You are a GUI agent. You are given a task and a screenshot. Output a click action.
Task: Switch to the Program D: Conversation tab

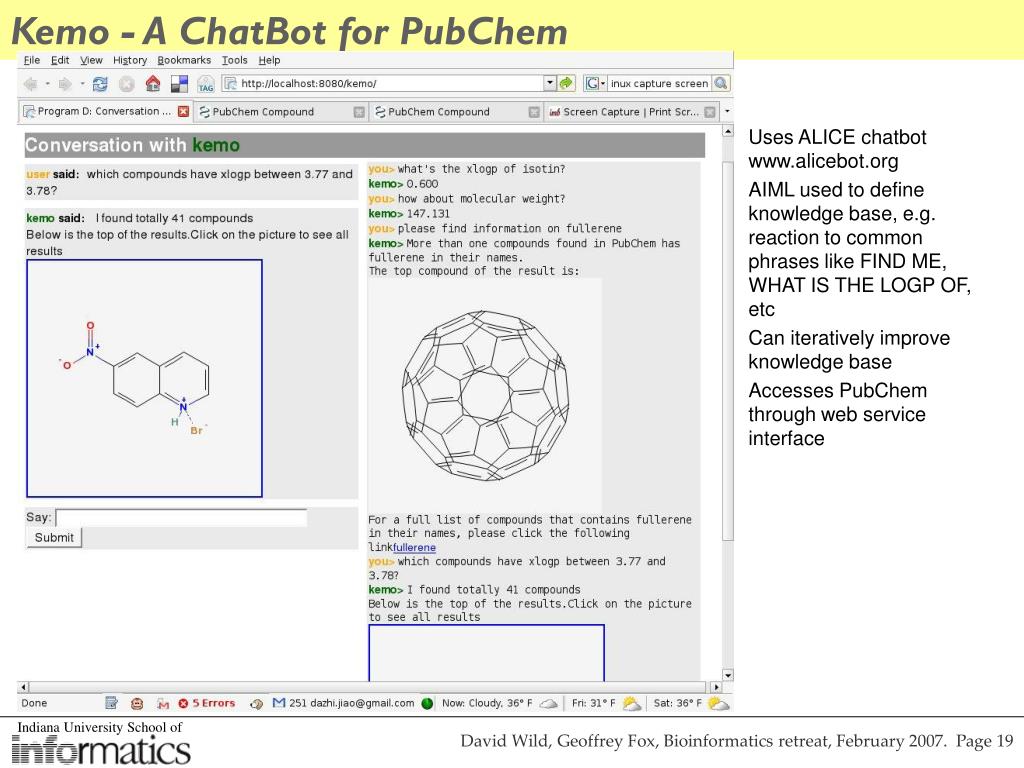tap(106, 112)
